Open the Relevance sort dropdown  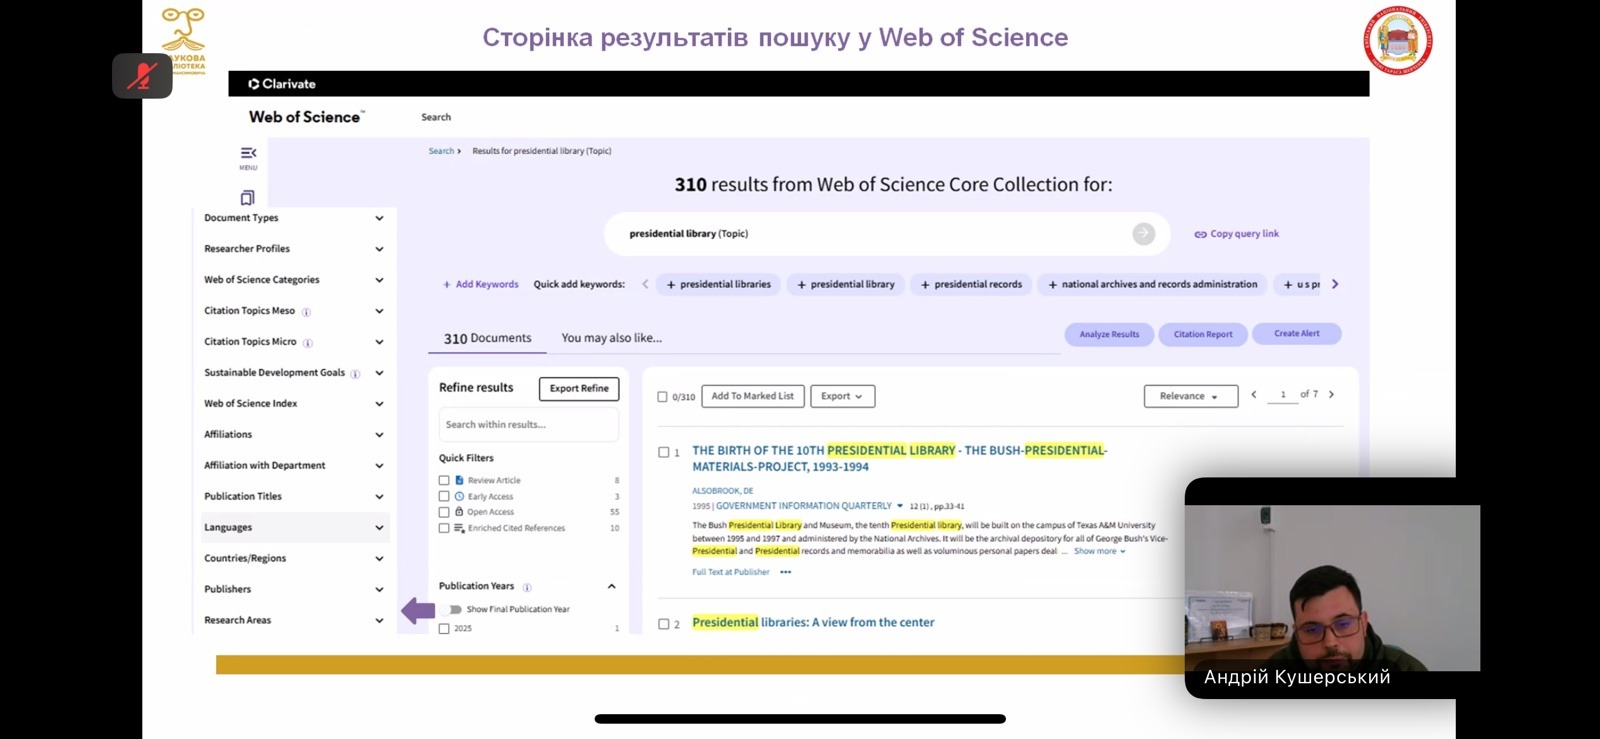[x=1191, y=397]
